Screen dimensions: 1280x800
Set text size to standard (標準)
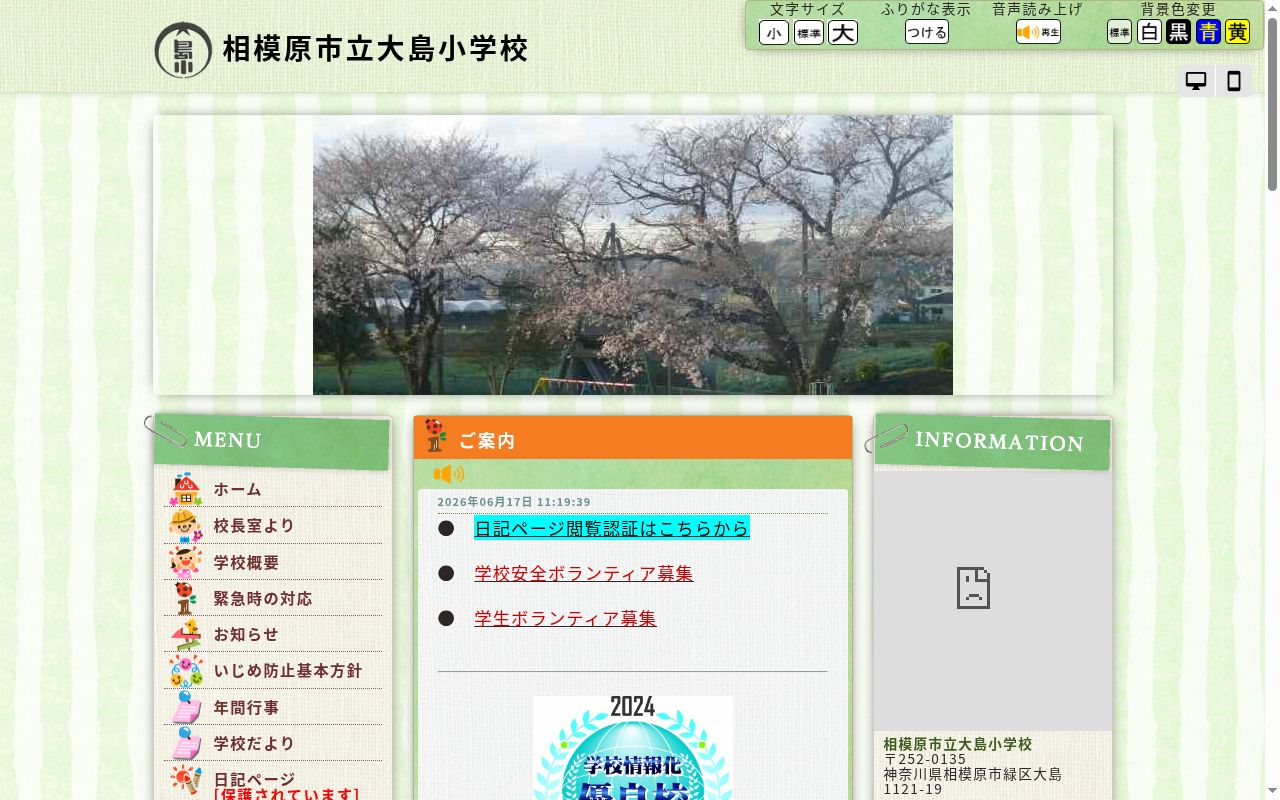click(x=809, y=33)
